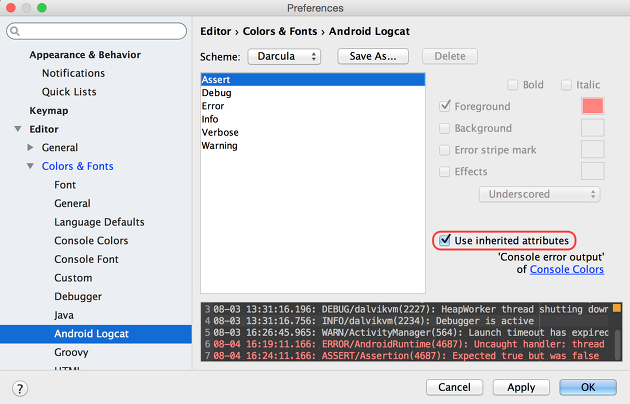This screenshot has height=404, width=630.
Task: Open the Custom colors page
Action: [73, 278]
